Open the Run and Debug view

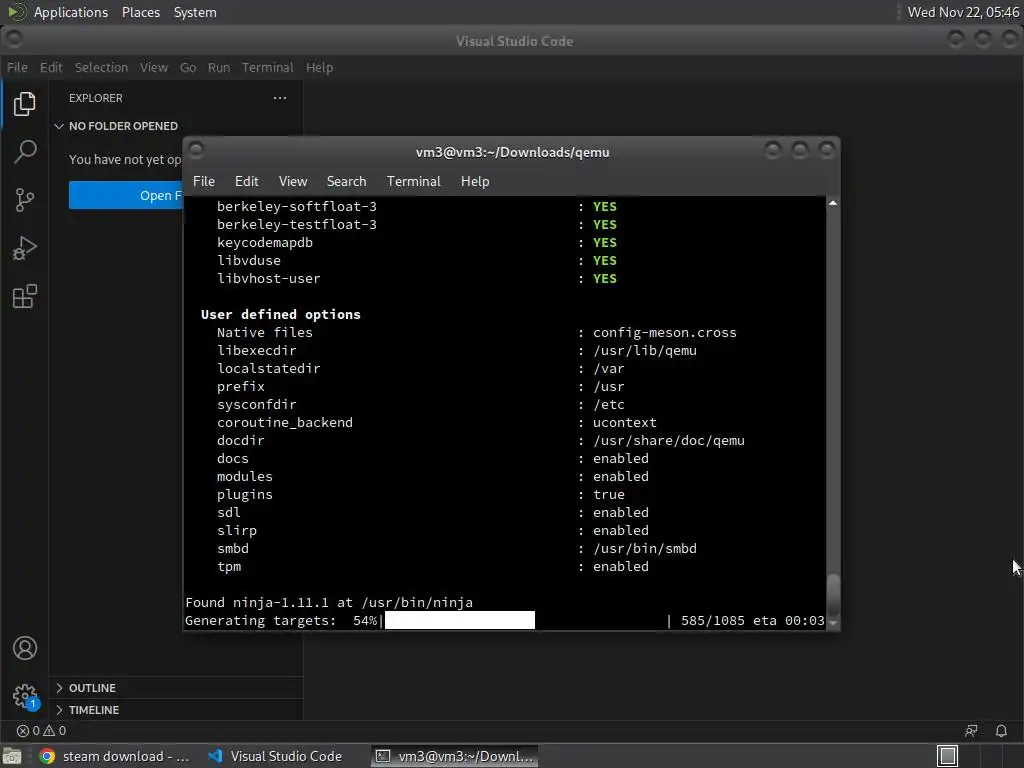tap(25, 248)
